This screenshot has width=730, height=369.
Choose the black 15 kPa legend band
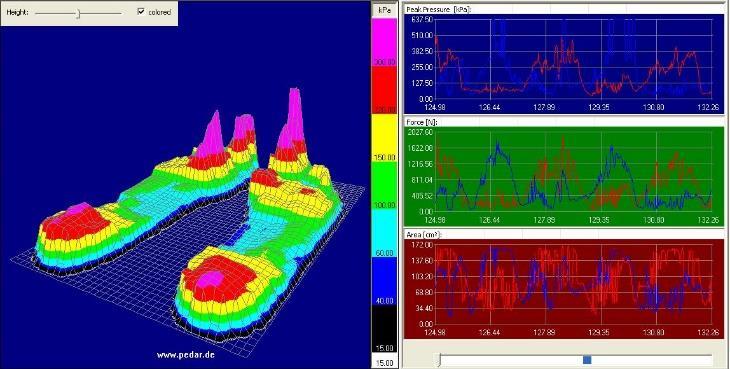(x=384, y=329)
